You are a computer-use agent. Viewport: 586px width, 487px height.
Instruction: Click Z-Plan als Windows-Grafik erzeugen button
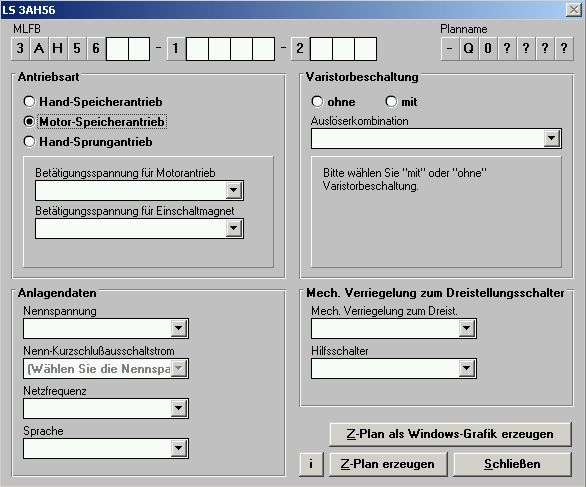tap(450, 434)
